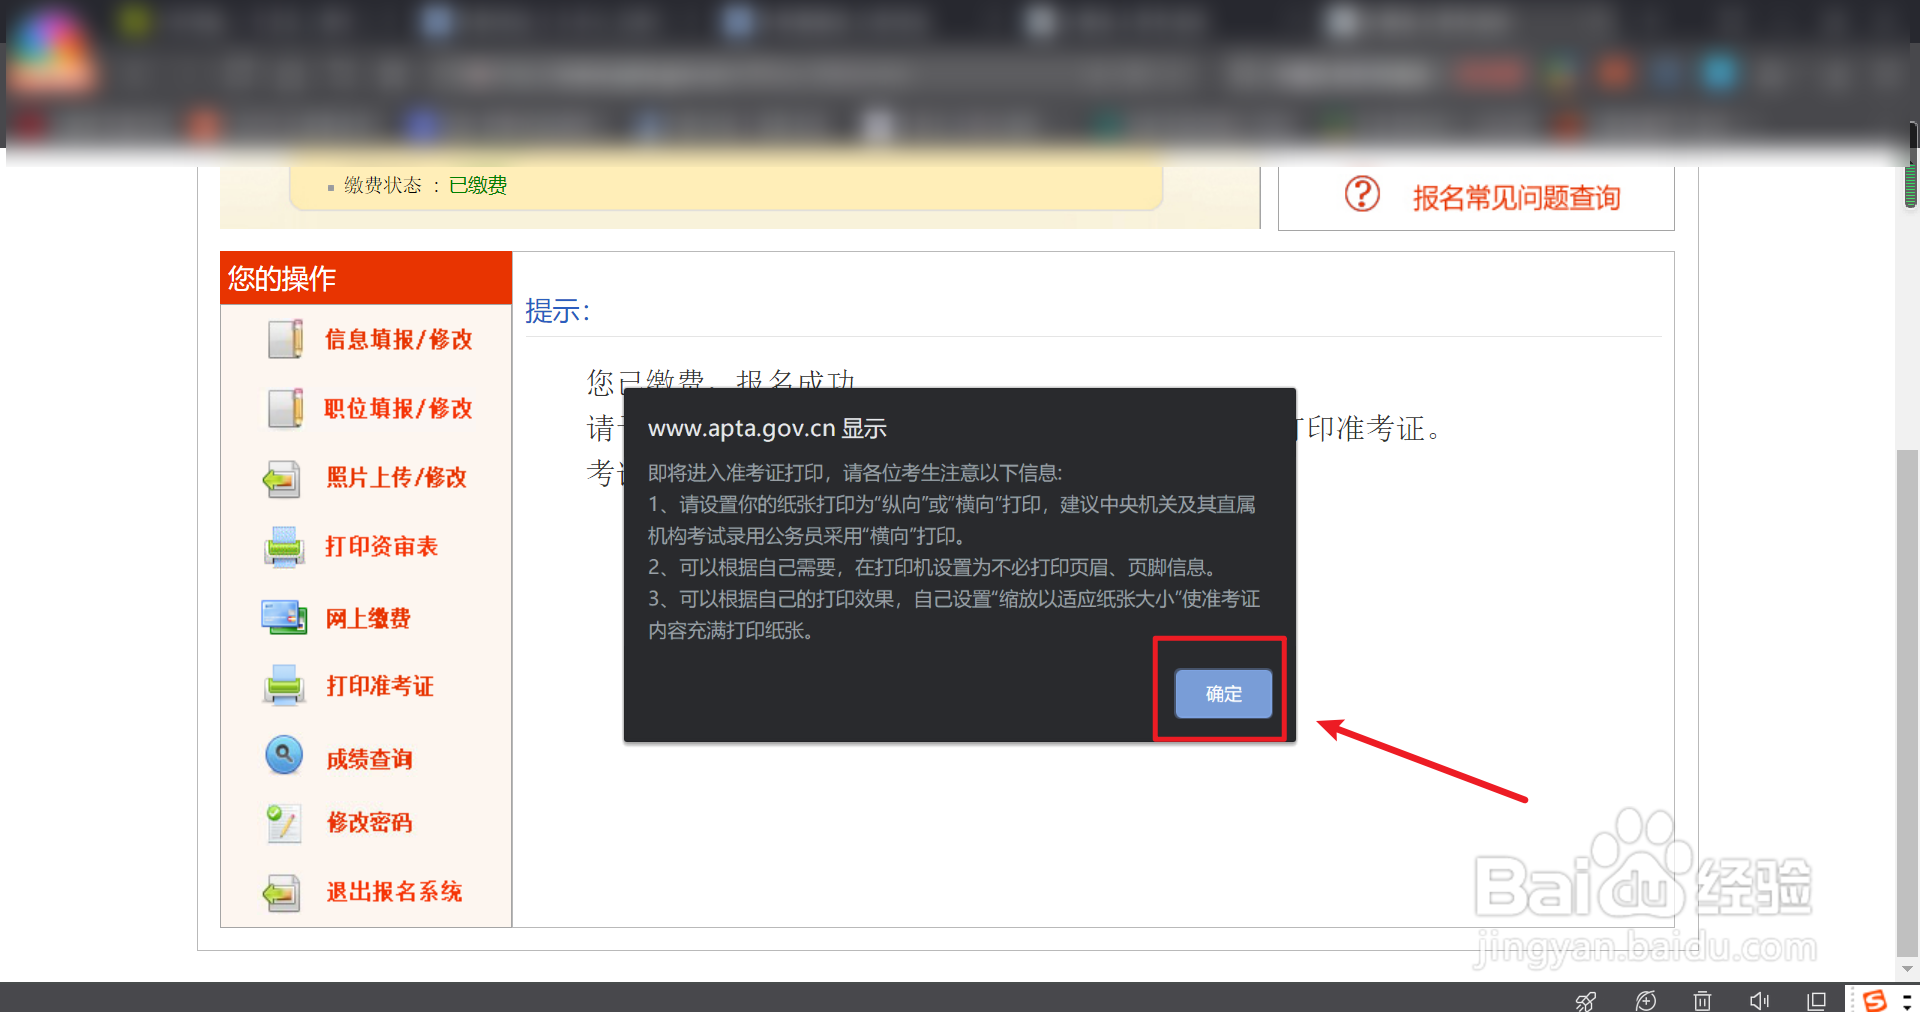Open 报名常见问题查询 link
The width and height of the screenshot is (1920, 1012).
pyautogui.click(x=1516, y=198)
